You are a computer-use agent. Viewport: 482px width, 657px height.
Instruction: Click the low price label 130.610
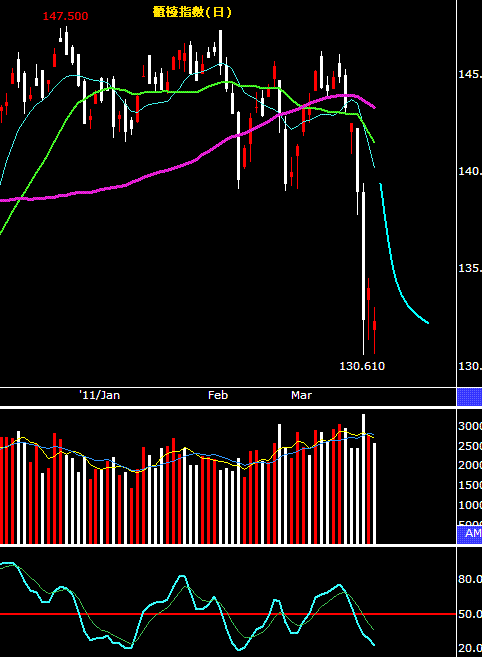click(x=362, y=366)
